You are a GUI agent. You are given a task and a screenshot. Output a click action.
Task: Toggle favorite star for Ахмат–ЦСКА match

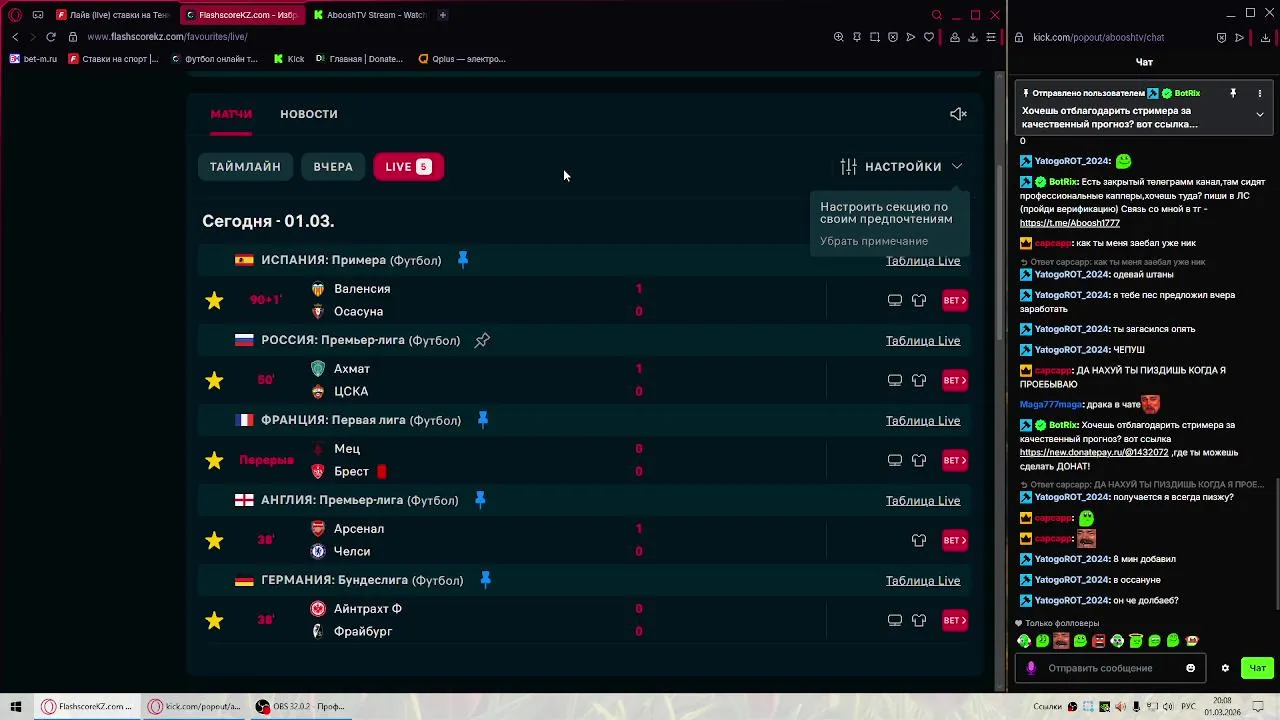click(x=214, y=380)
